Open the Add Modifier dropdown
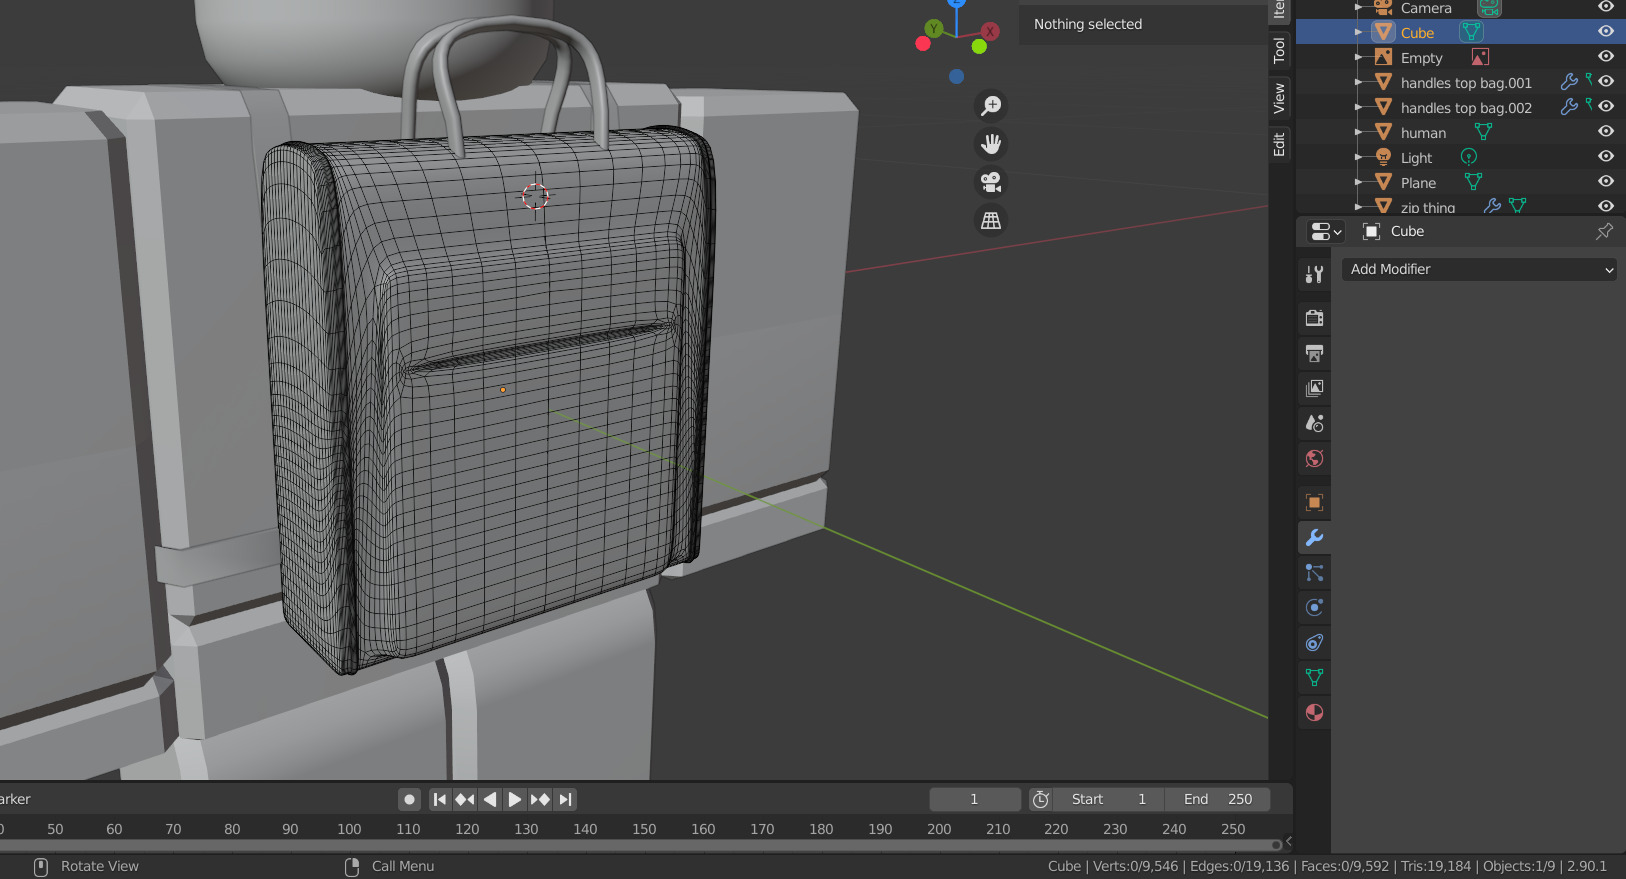1626x879 pixels. point(1479,269)
